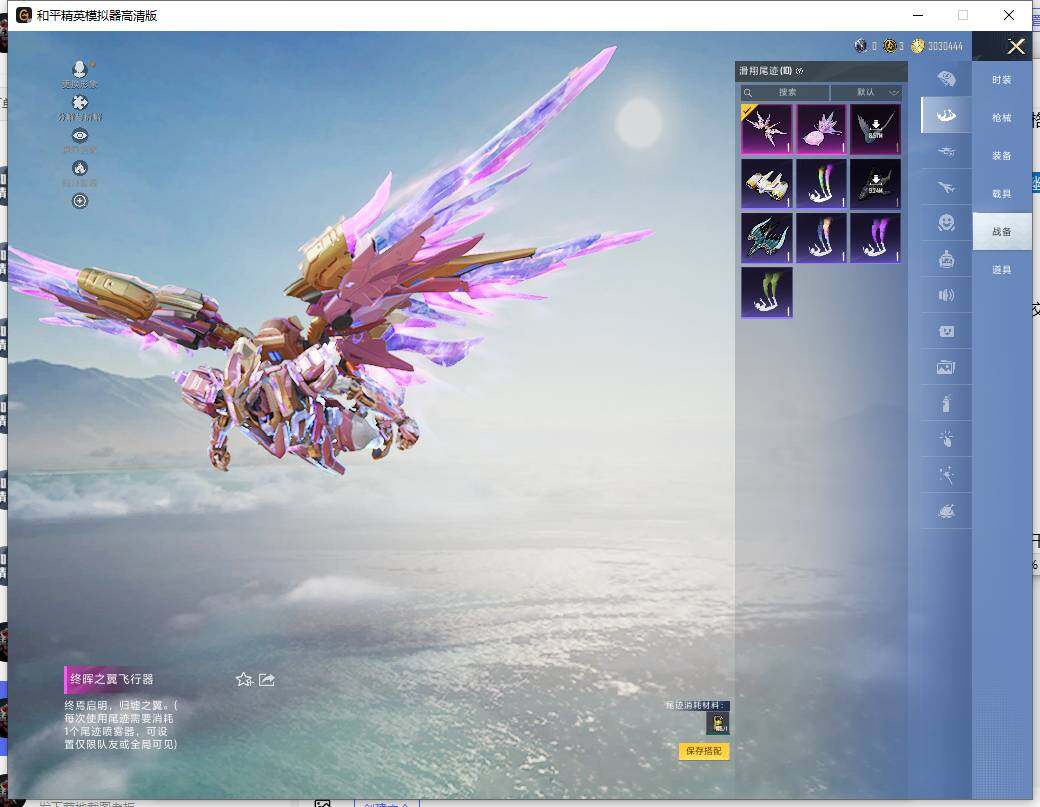Select the voice sound-wave category icon
This screenshot has width=1040, height=807.
click(x=946, y=295)
